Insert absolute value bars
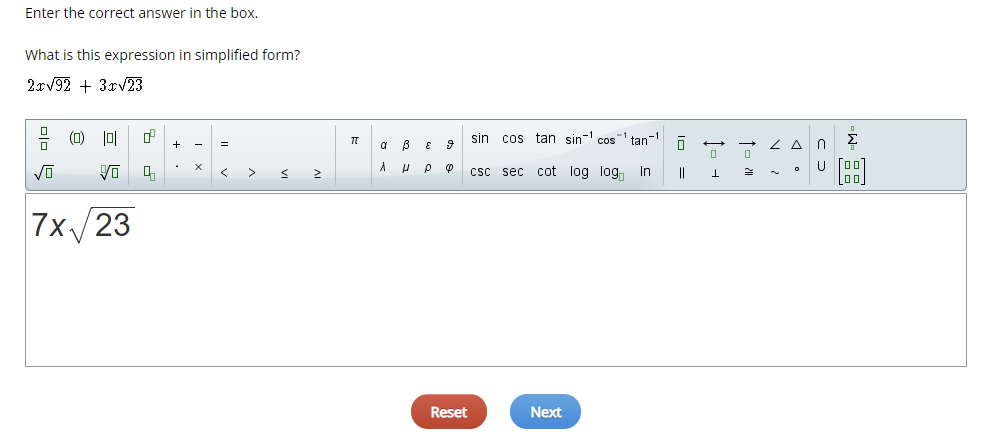The width and height of the screenshot is (1005, 447). coord(110,138)
